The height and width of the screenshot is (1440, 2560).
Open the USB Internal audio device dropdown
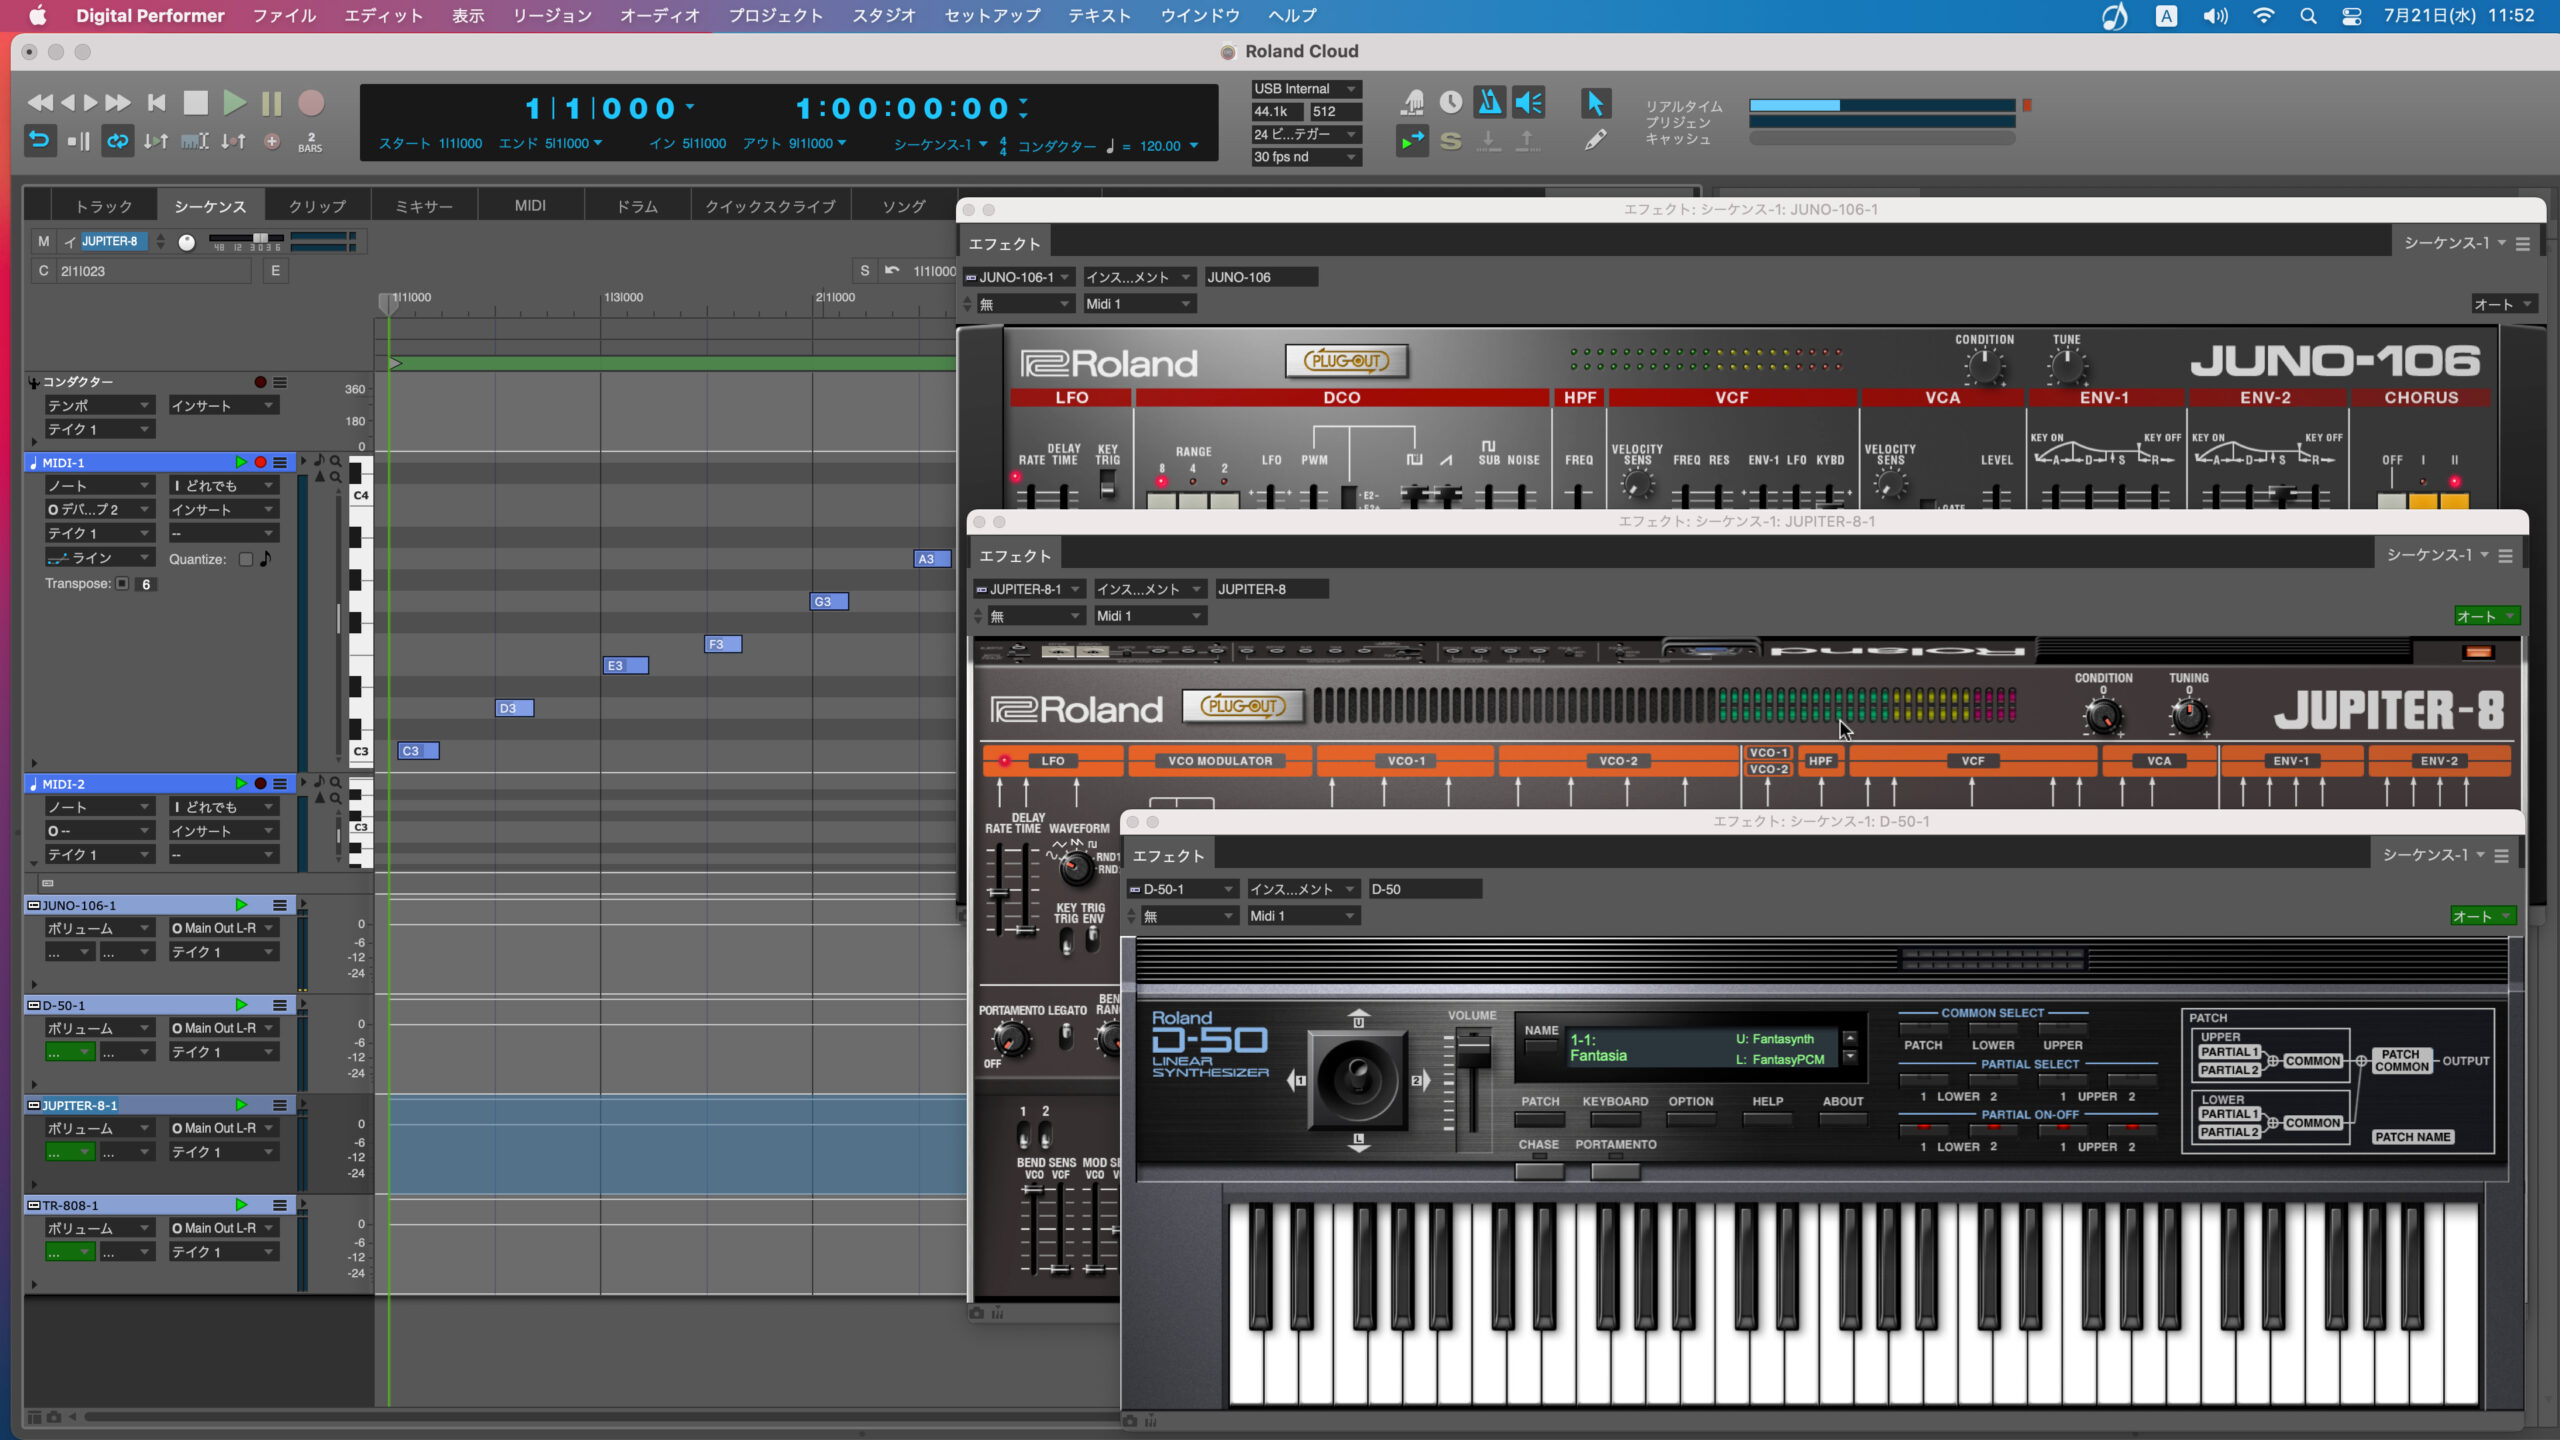[1306, 88]
